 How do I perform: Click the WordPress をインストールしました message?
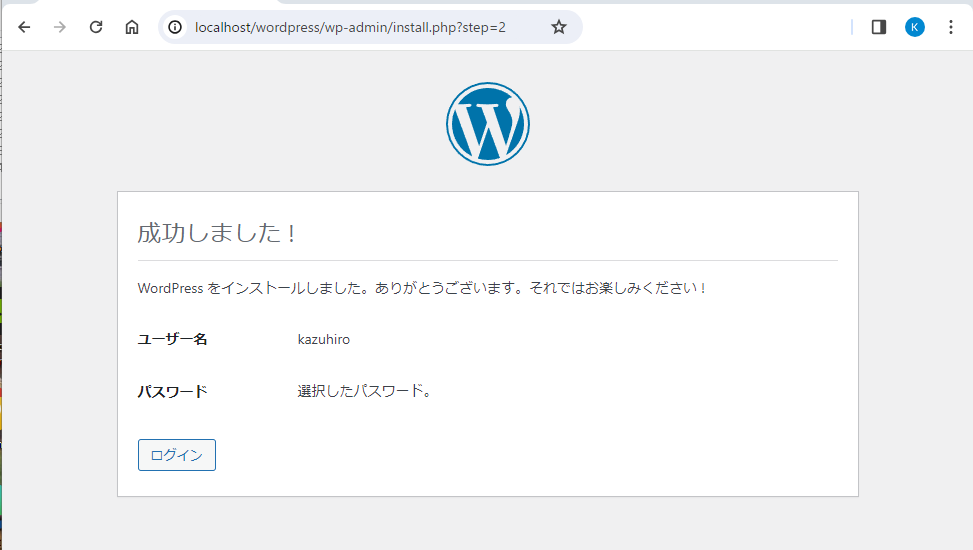point(422,288)
